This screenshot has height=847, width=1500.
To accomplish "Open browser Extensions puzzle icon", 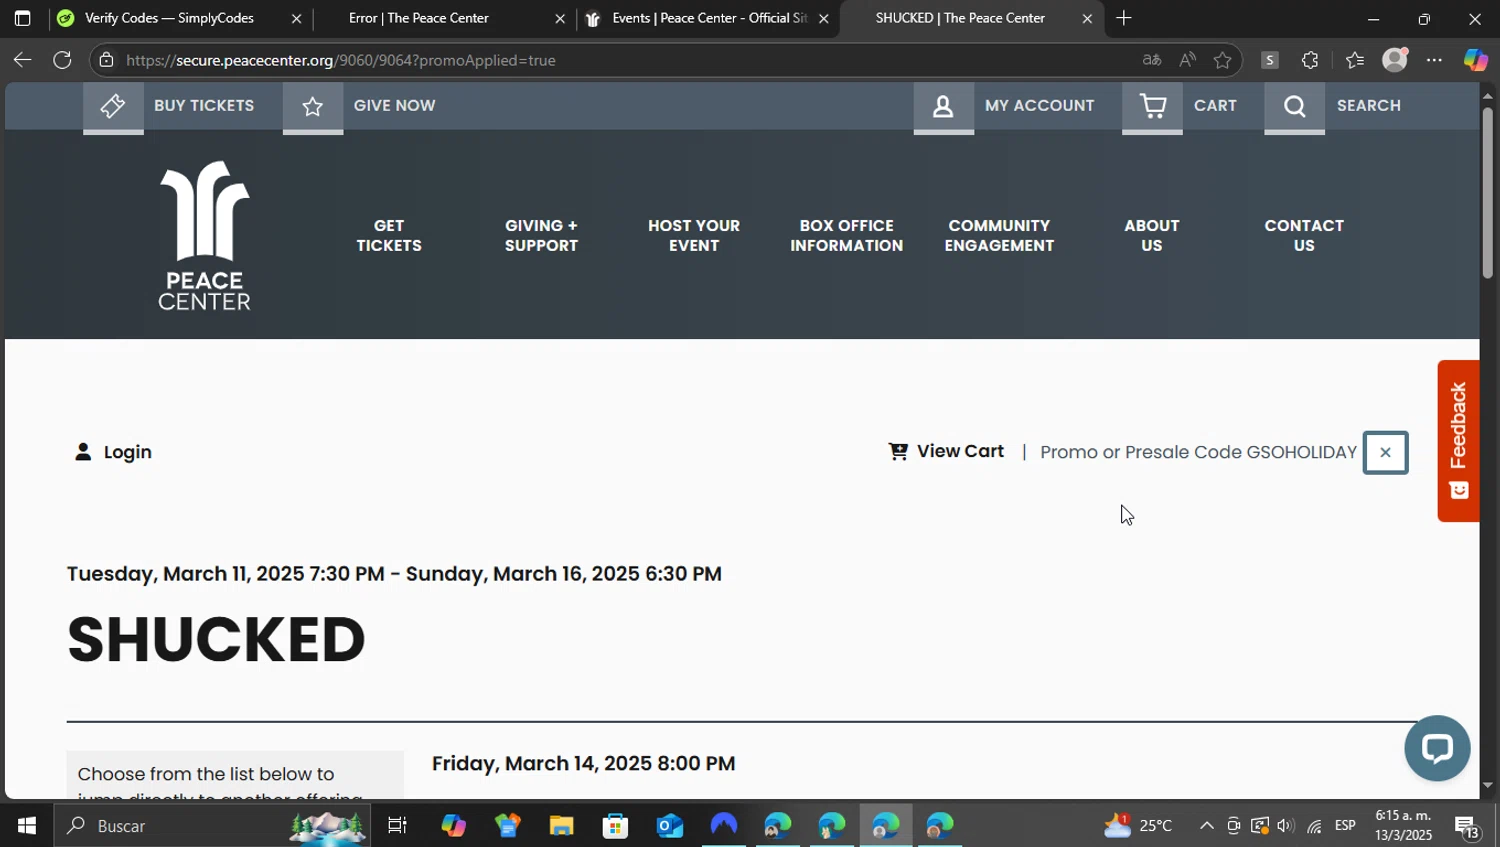I will coord(1310,60).
